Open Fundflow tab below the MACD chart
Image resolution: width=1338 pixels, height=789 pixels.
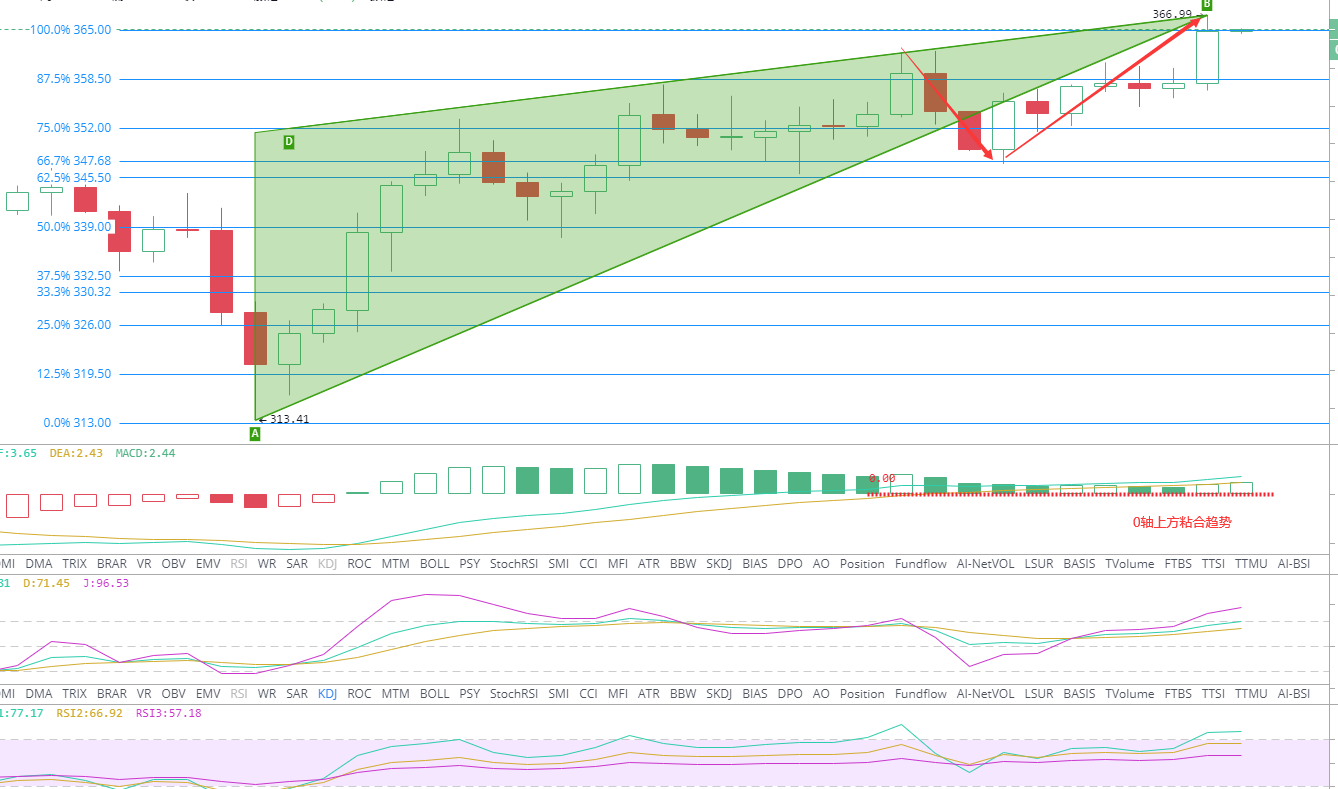click(921, 564)
